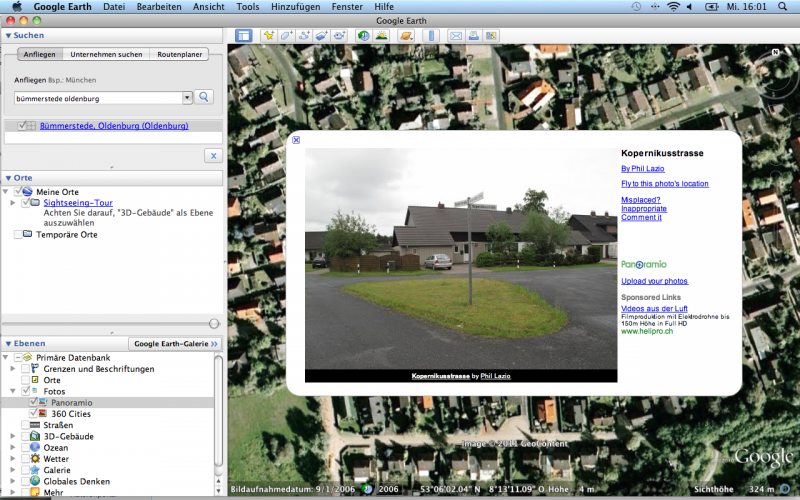Screen dimensions: 800x500
Task: Select the ruler tool in the toolbar
Action: pyautogui.click(x=431, y=36)
